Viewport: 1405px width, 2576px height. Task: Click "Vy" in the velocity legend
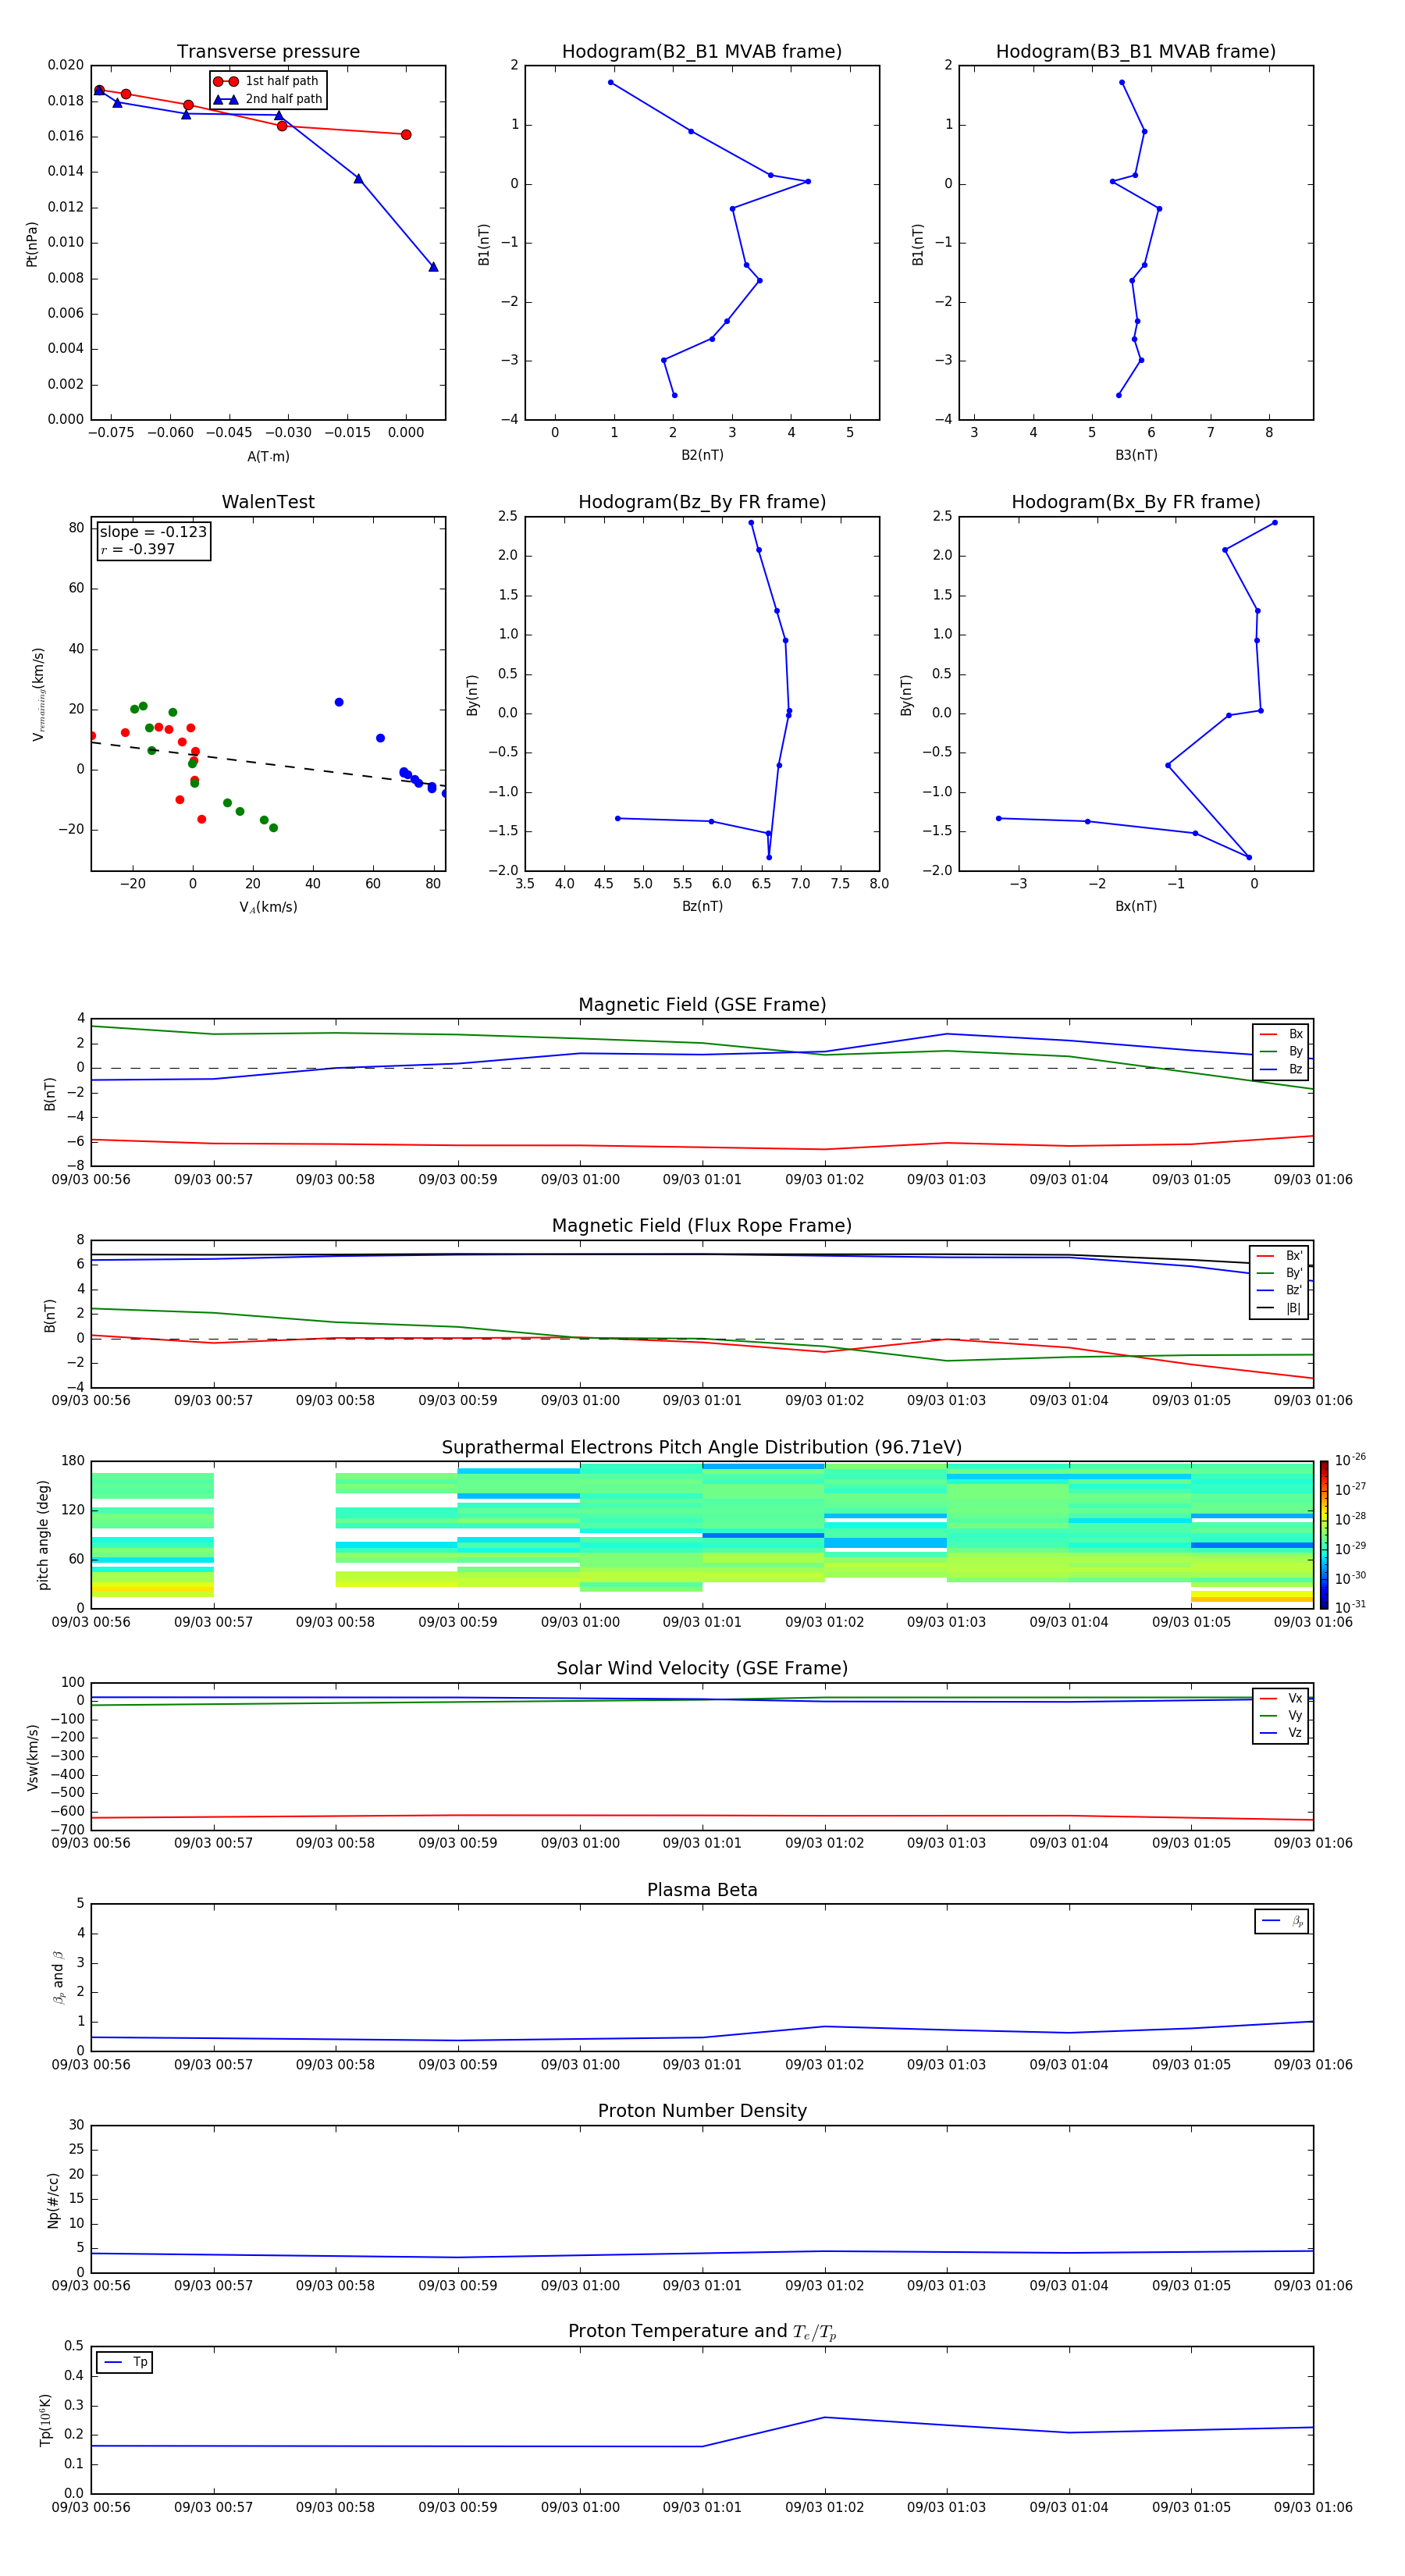coord(1295,1715)
